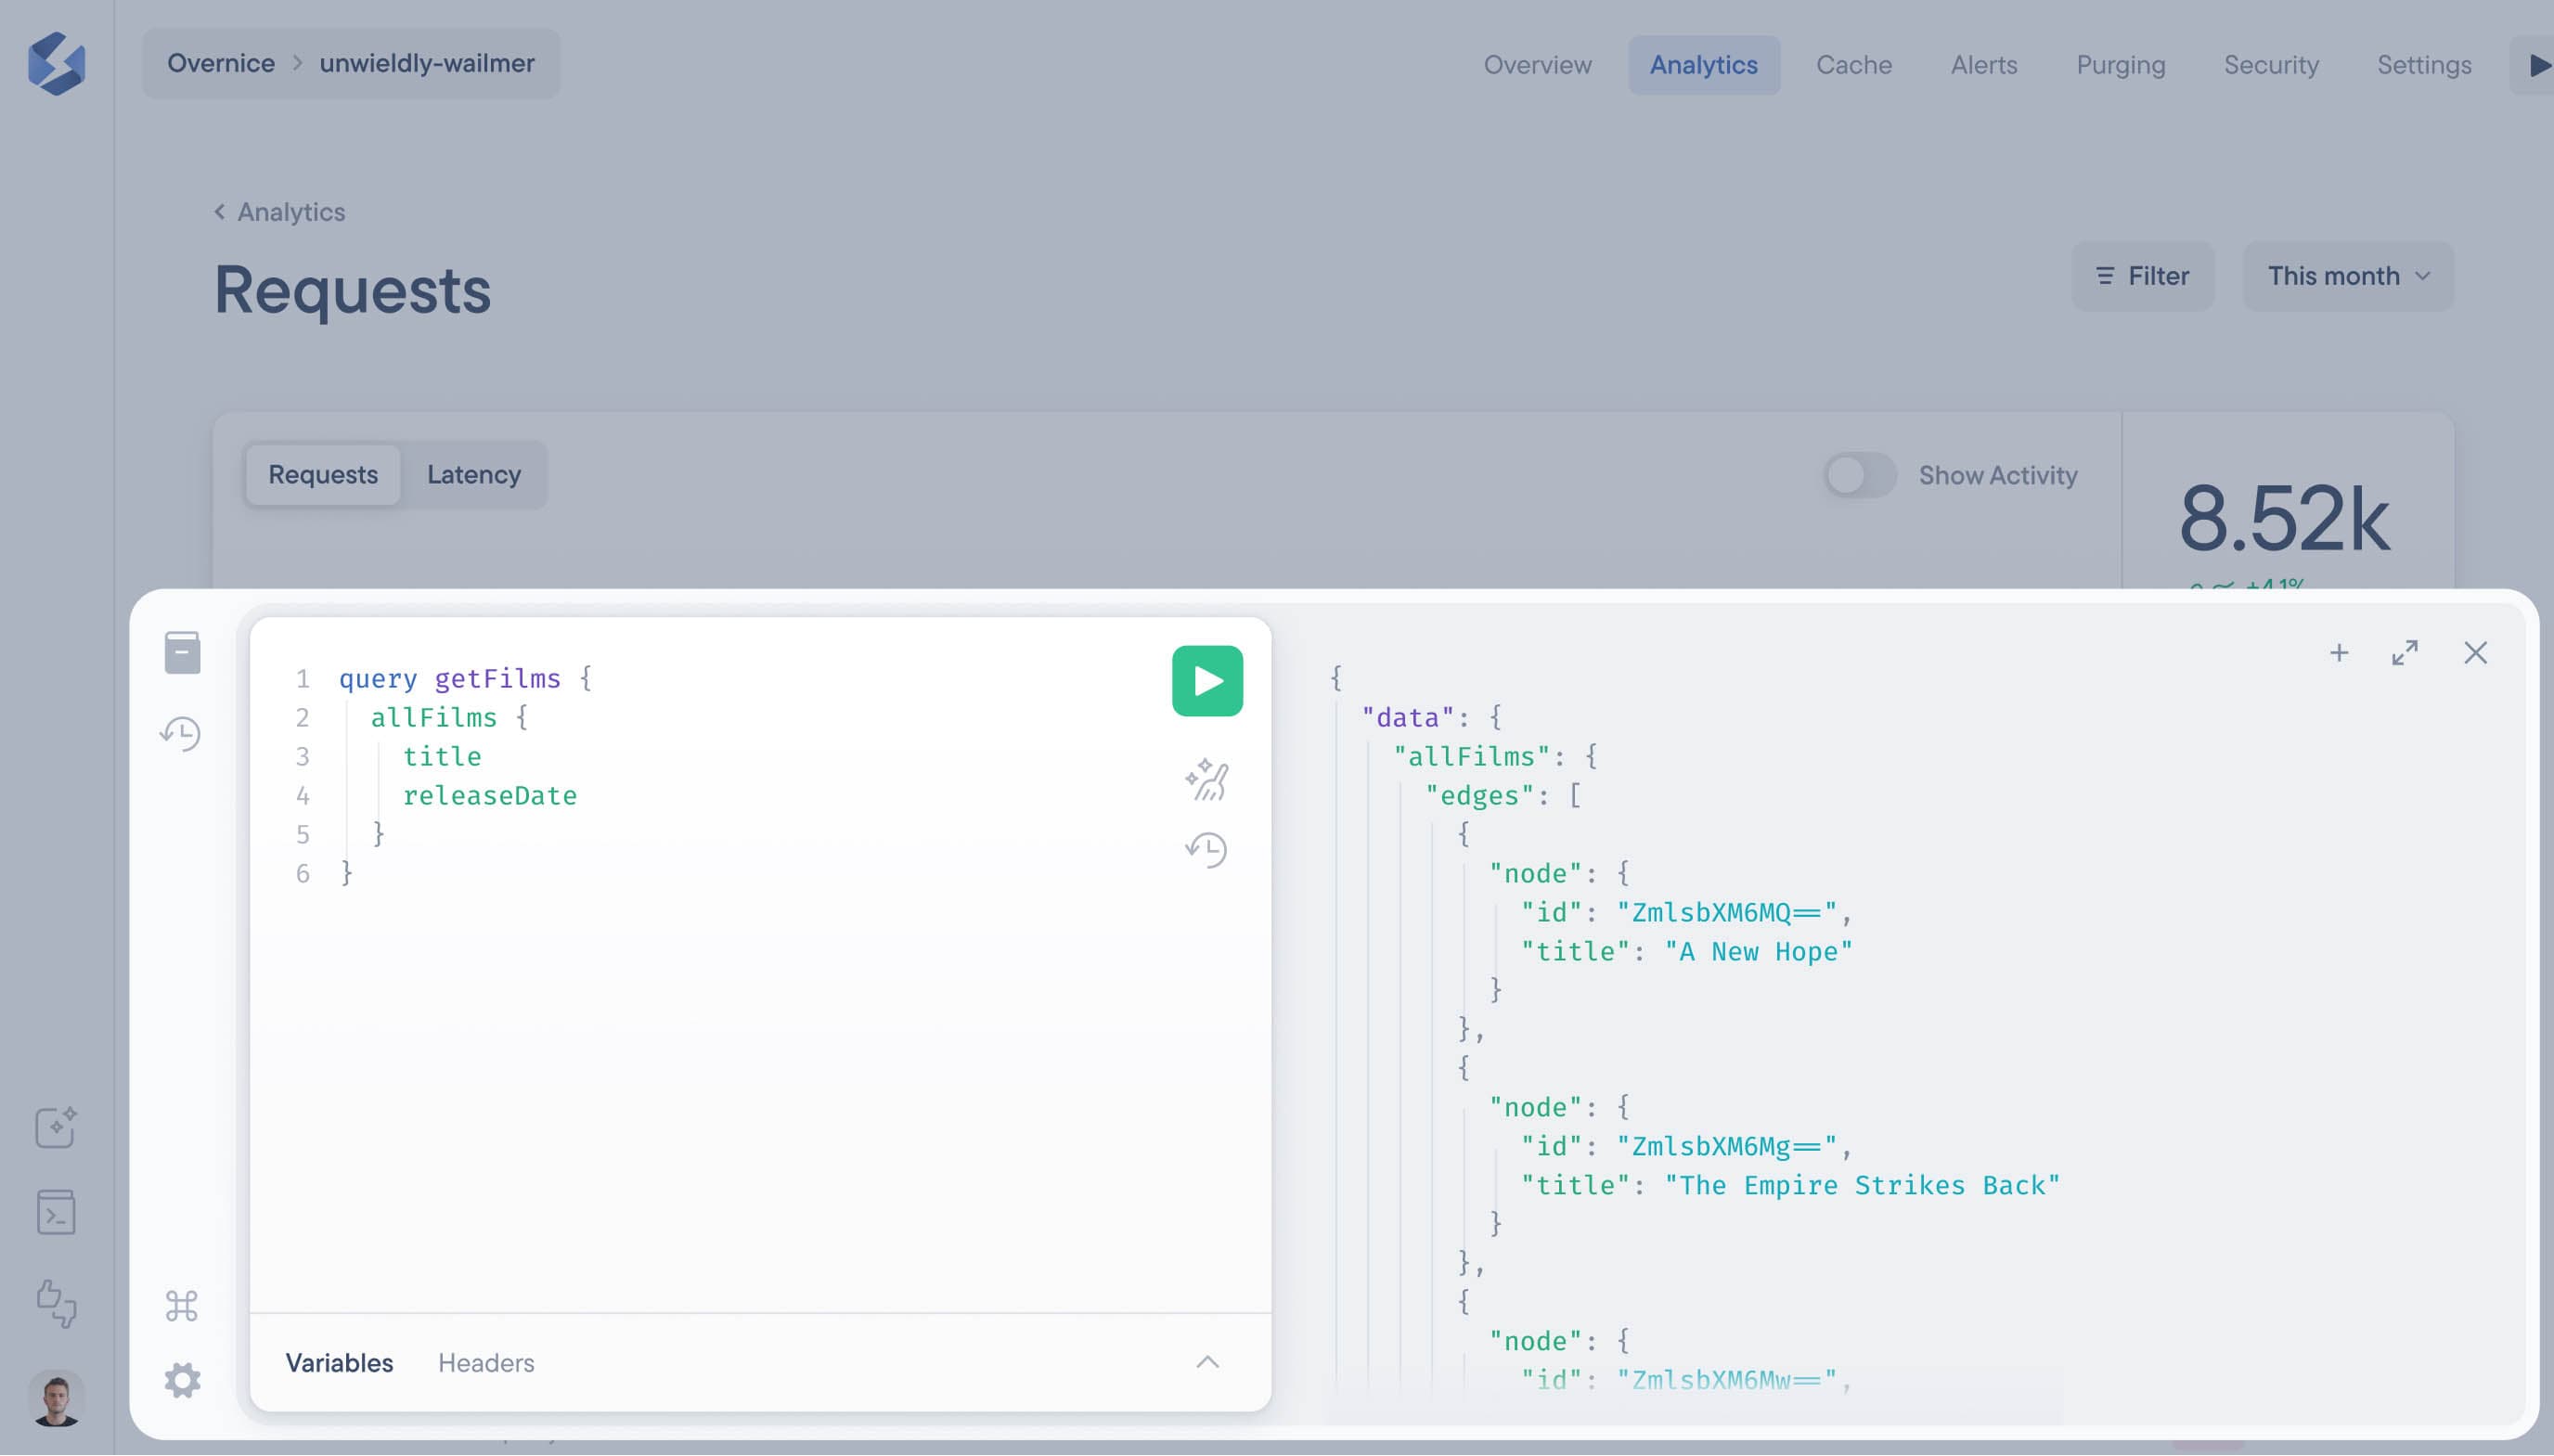The height and width of the screenshot is (1456, 2554).
Task: Select the AI assistant sparkle icon in sidebar
Action: coord(57,1128)
